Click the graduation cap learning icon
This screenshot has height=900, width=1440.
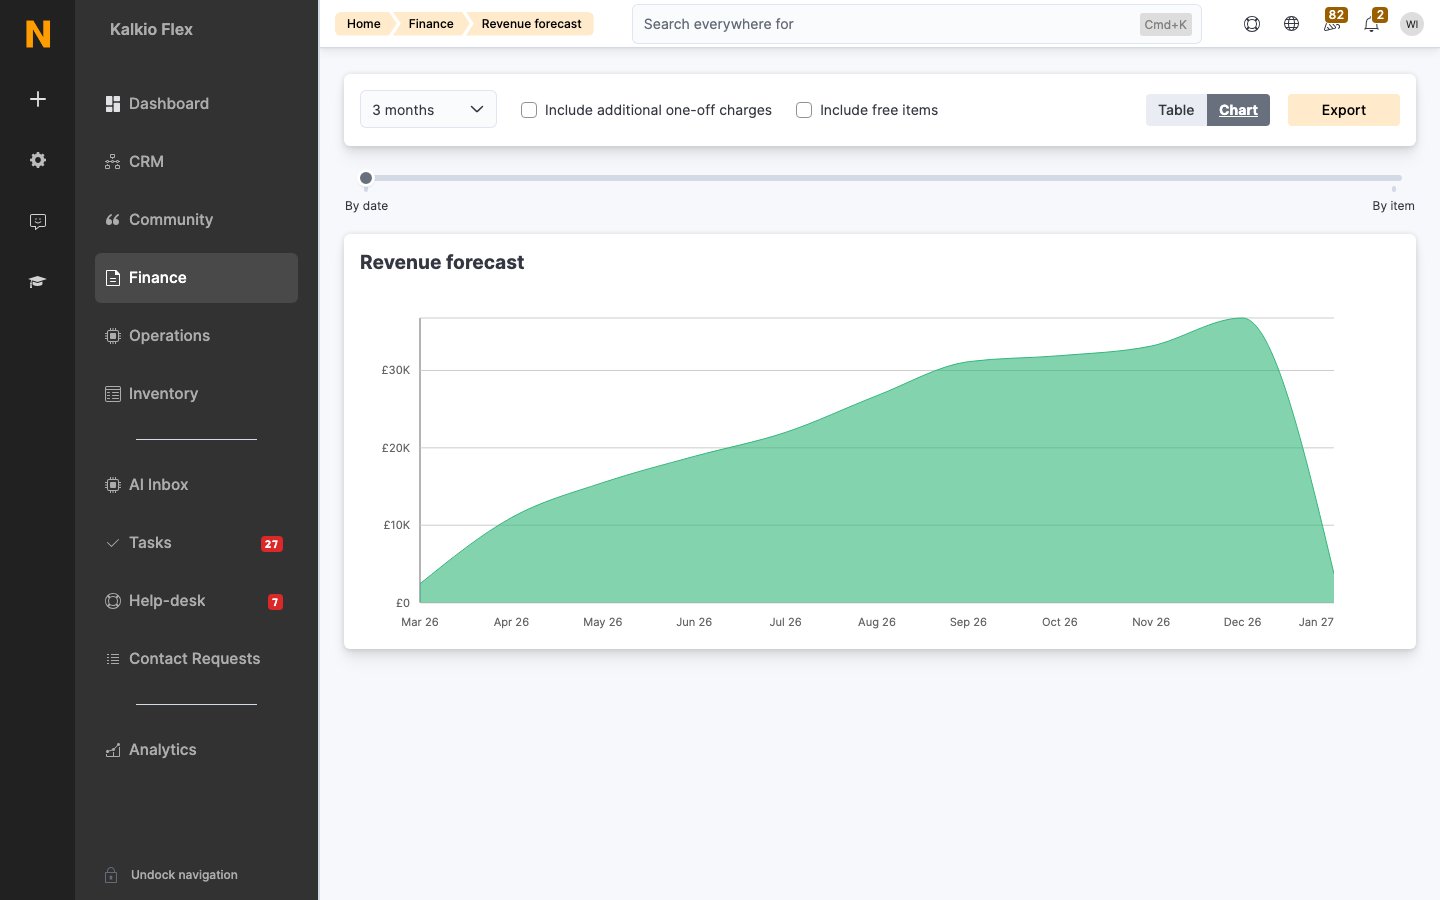point(38,282)
